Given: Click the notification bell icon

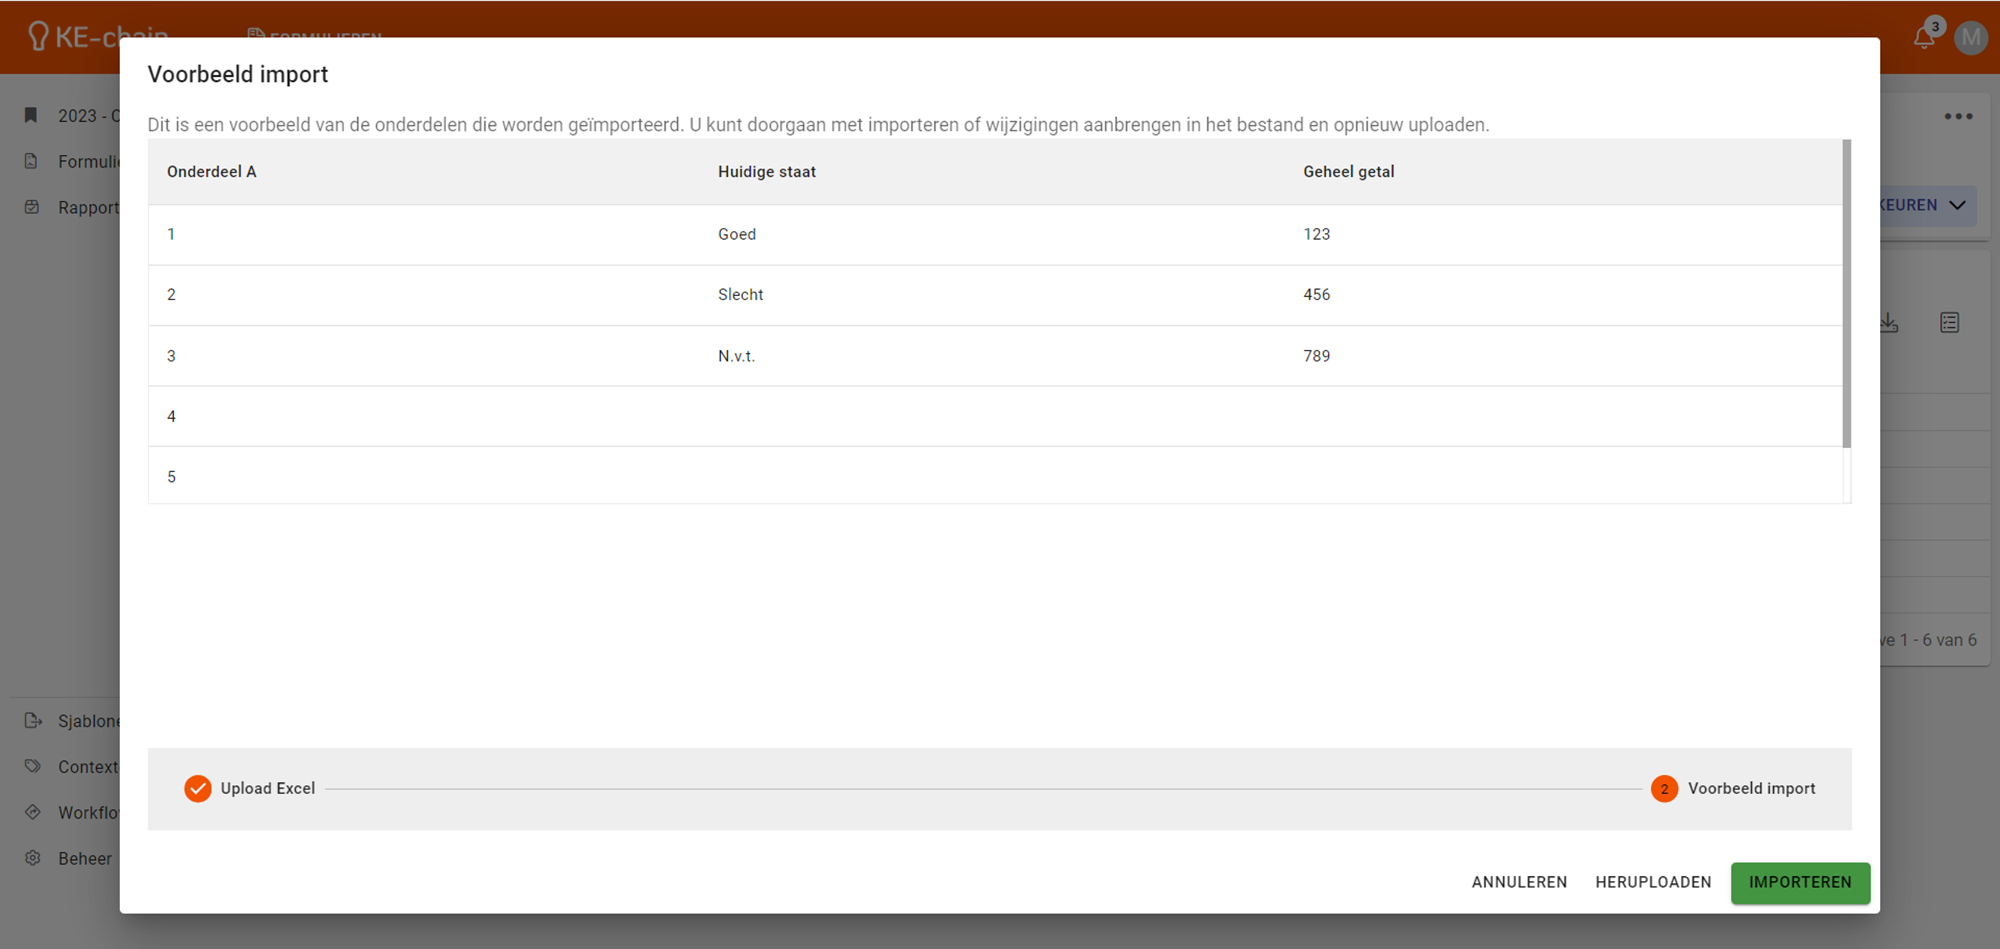Looking at the screenshot, I should click(x=1923, y=38).
